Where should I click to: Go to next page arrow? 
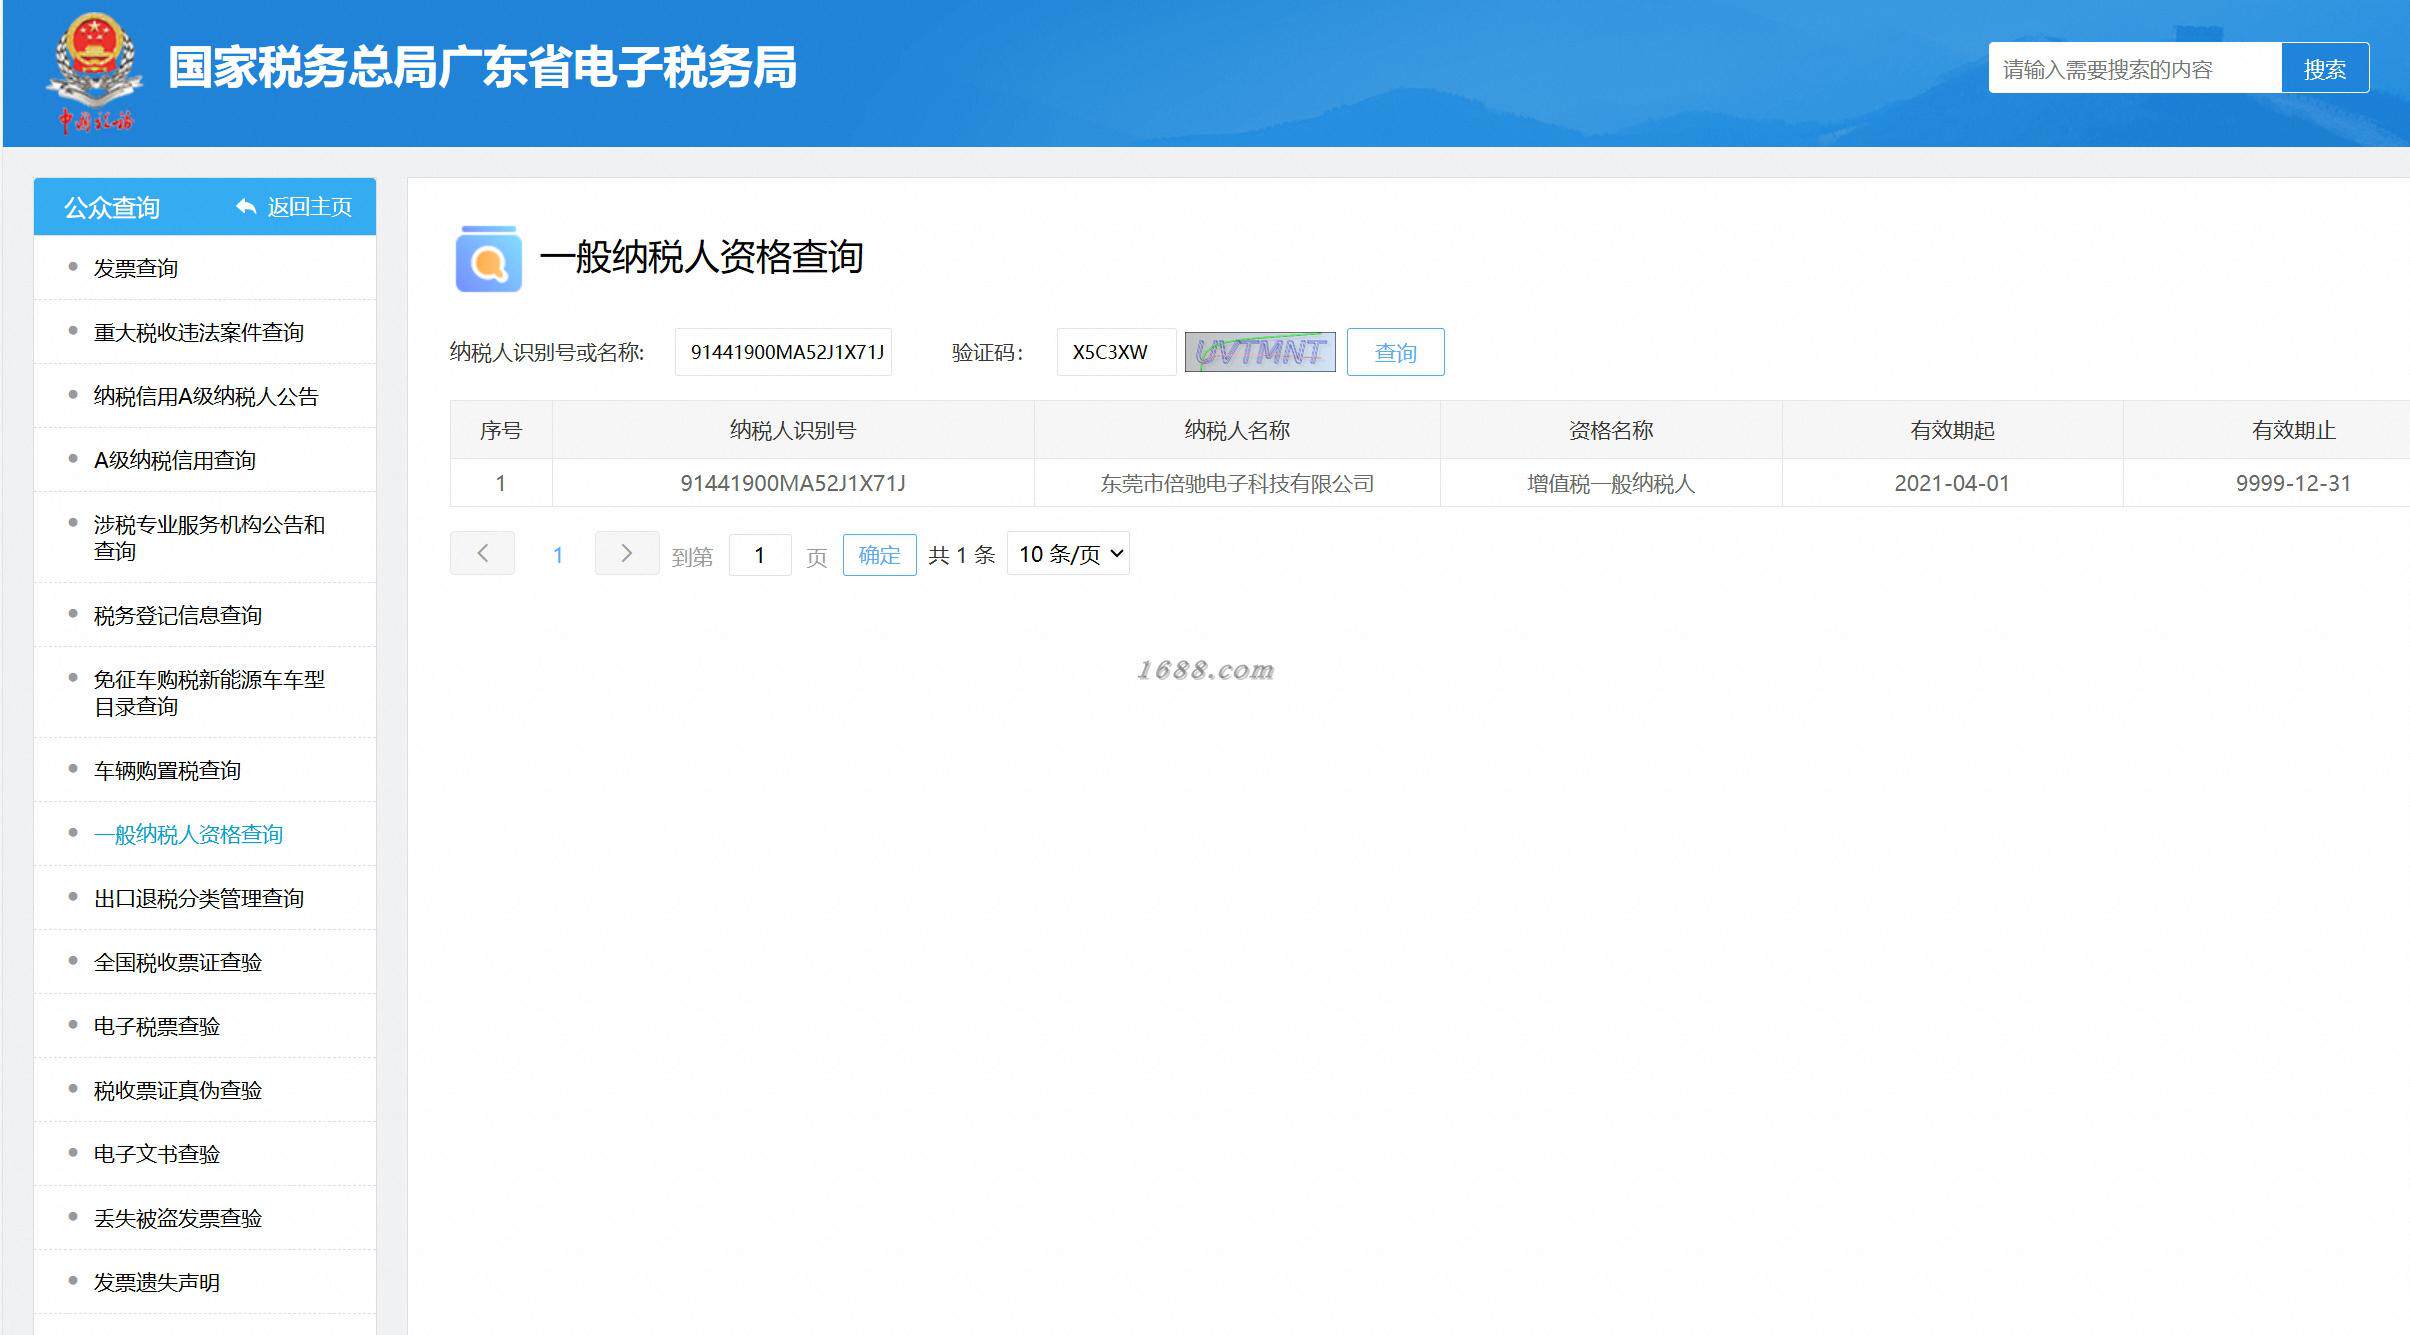click(x=626, y=553)
